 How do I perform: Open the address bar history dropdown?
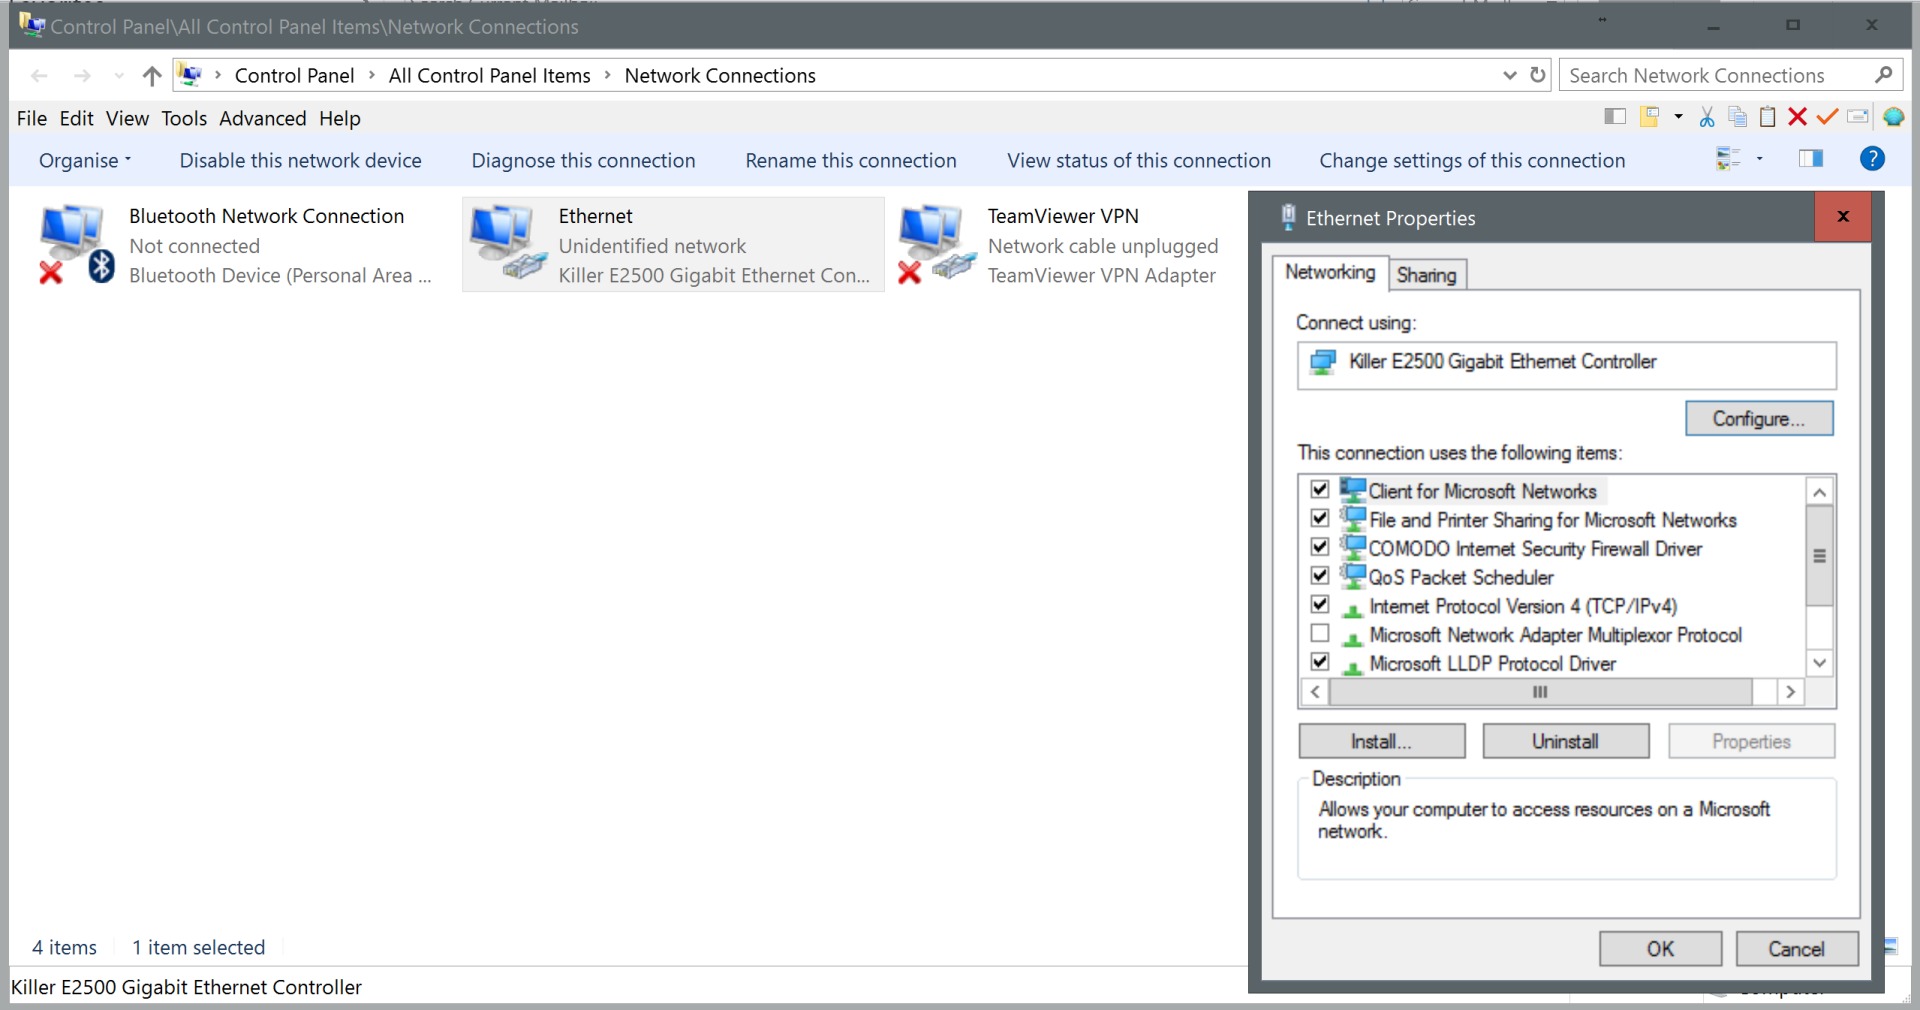pos(1510,75)
